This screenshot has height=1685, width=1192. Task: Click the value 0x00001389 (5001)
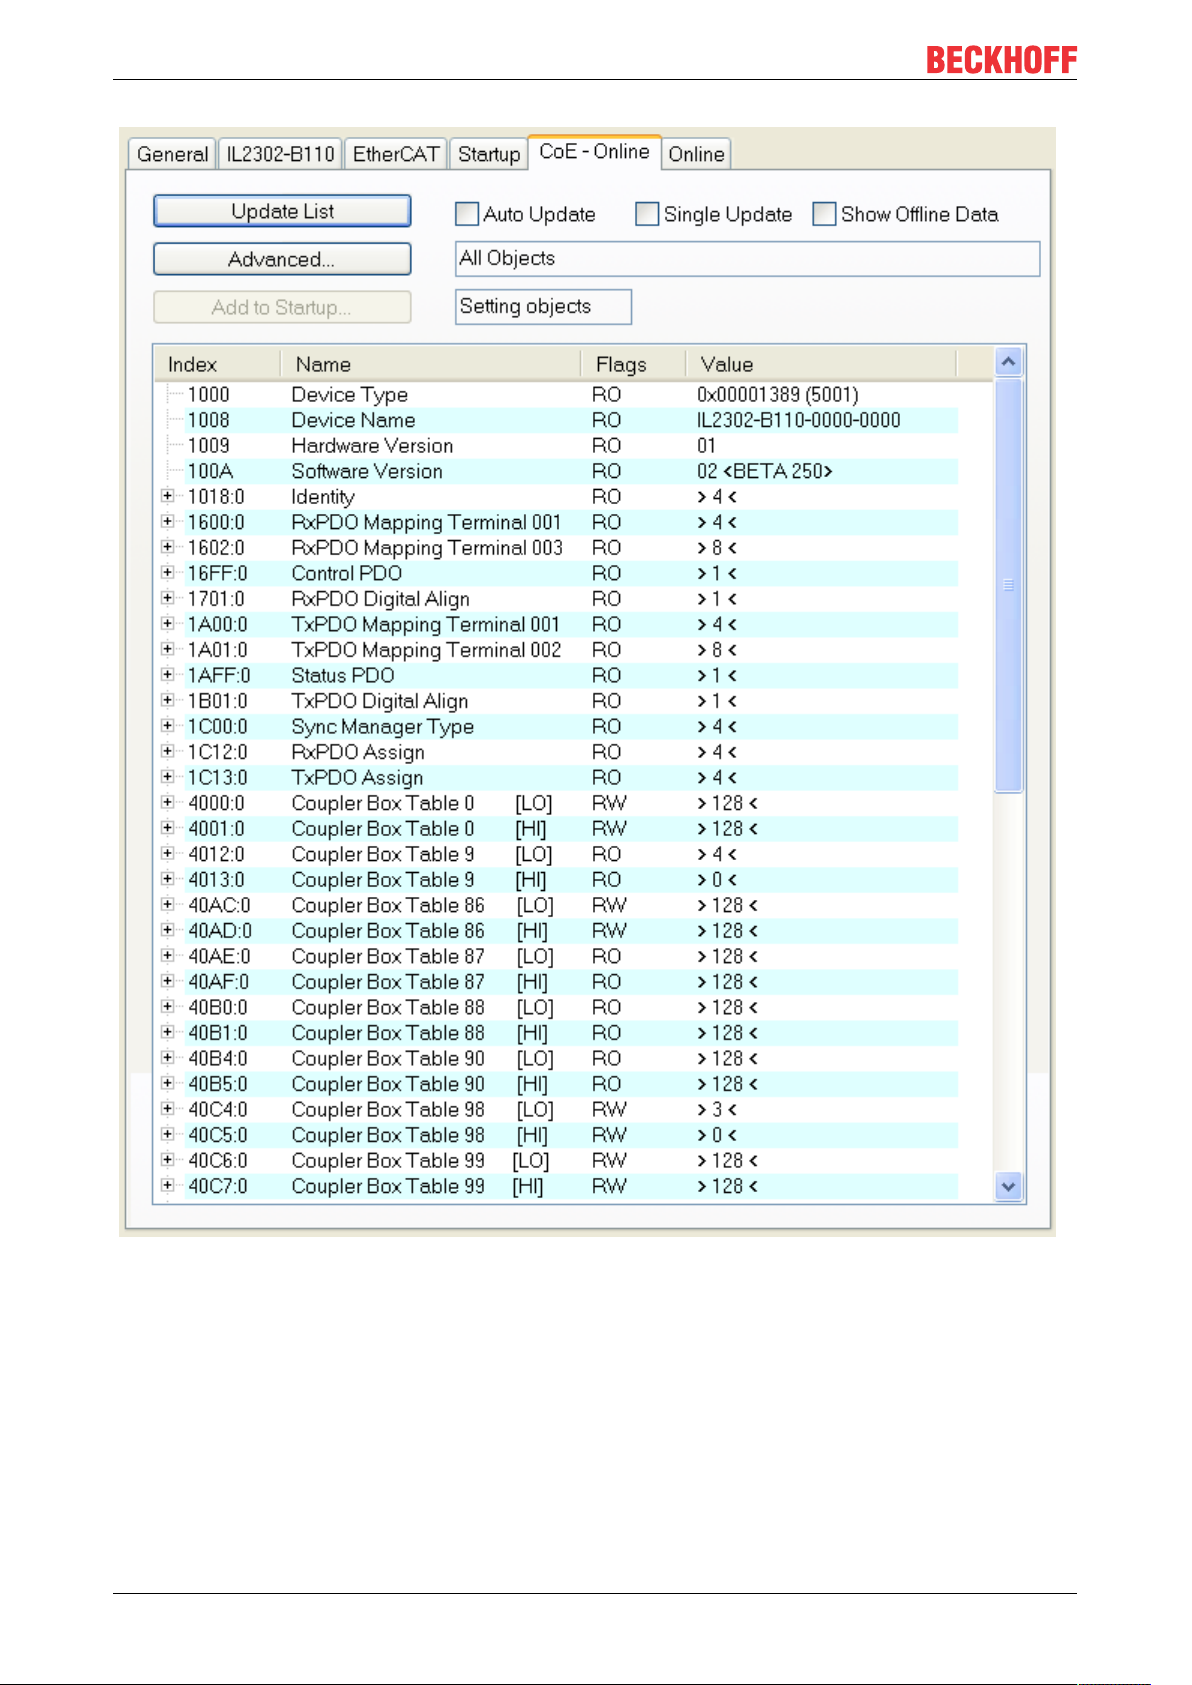click(777, 394)
